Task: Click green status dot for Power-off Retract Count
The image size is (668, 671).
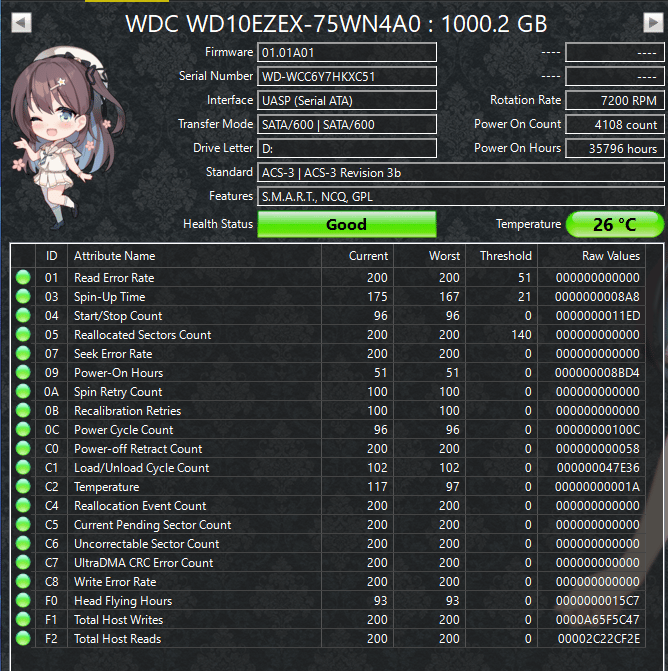Action: (x=23, y=448)
